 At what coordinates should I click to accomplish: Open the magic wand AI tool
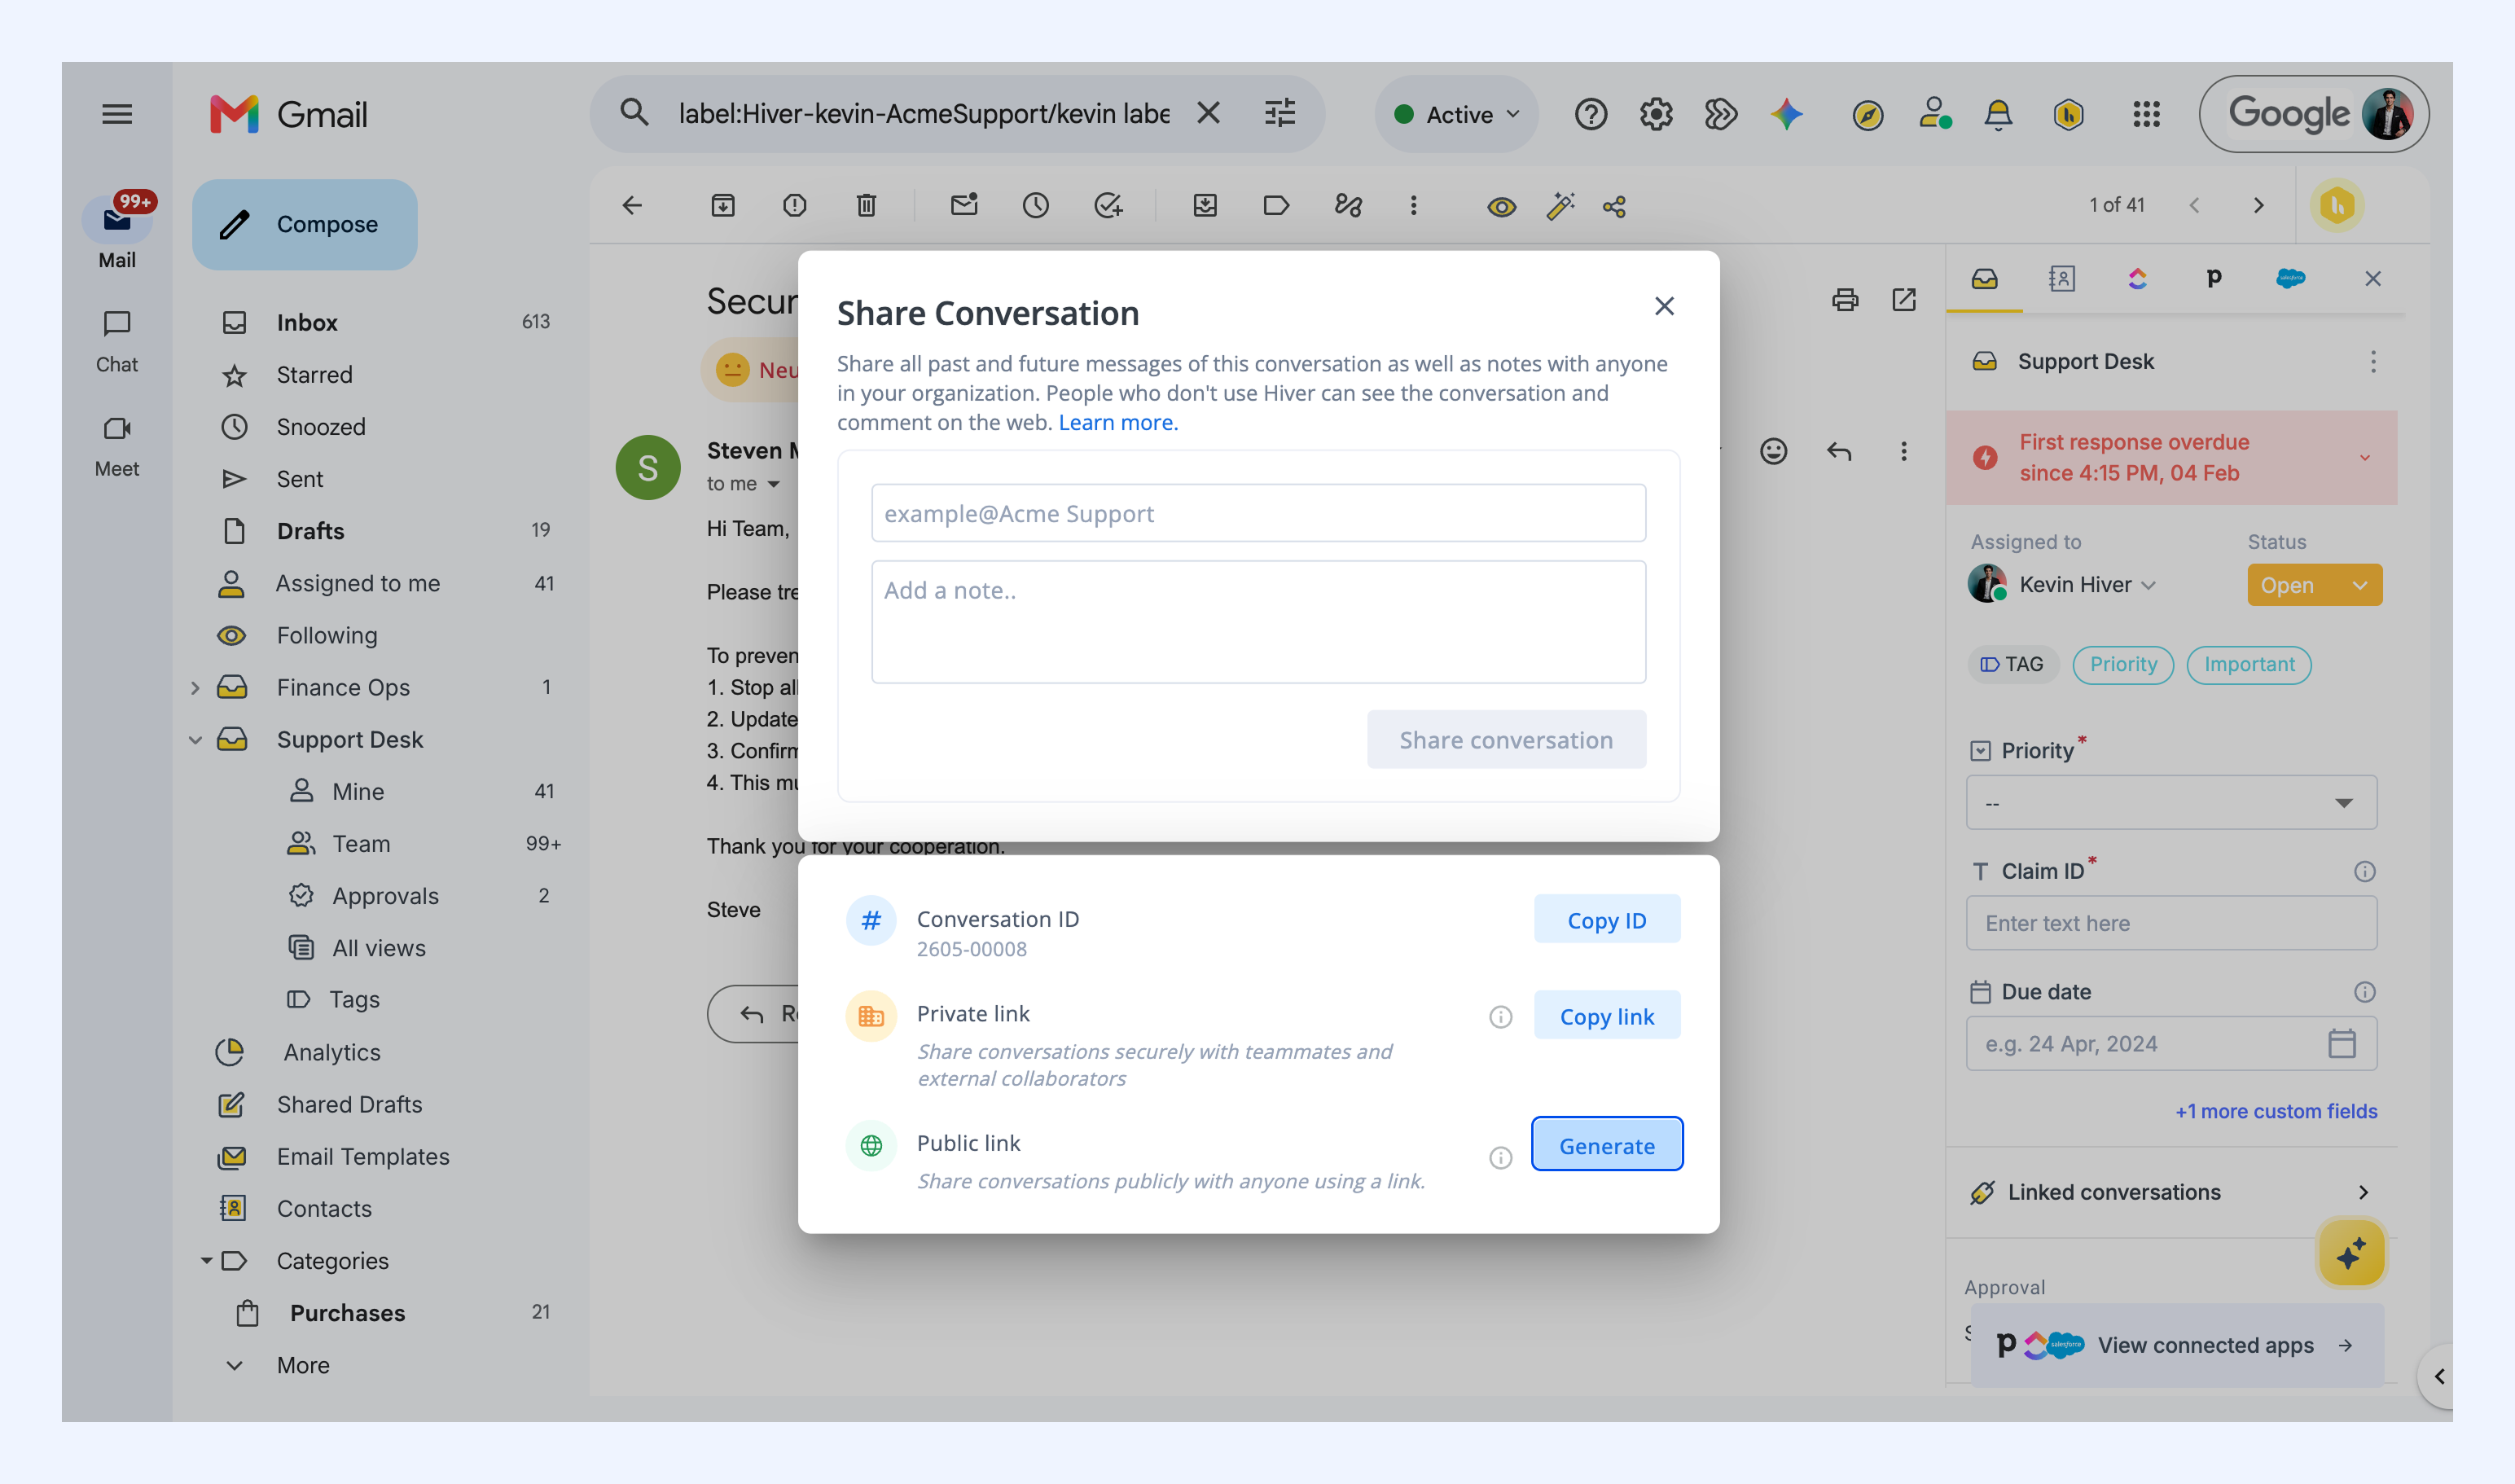point(1560,206)
